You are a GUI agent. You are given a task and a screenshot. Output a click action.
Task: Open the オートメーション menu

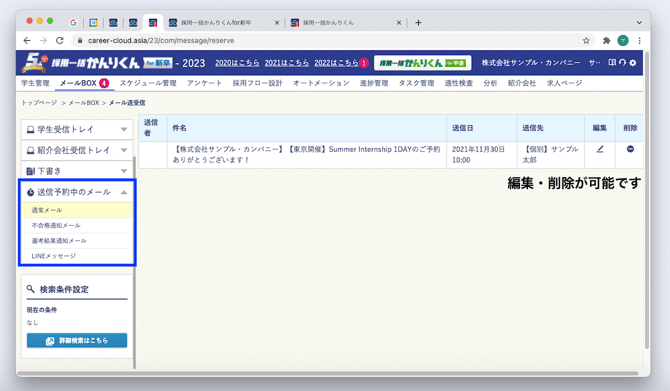point(321,83)
